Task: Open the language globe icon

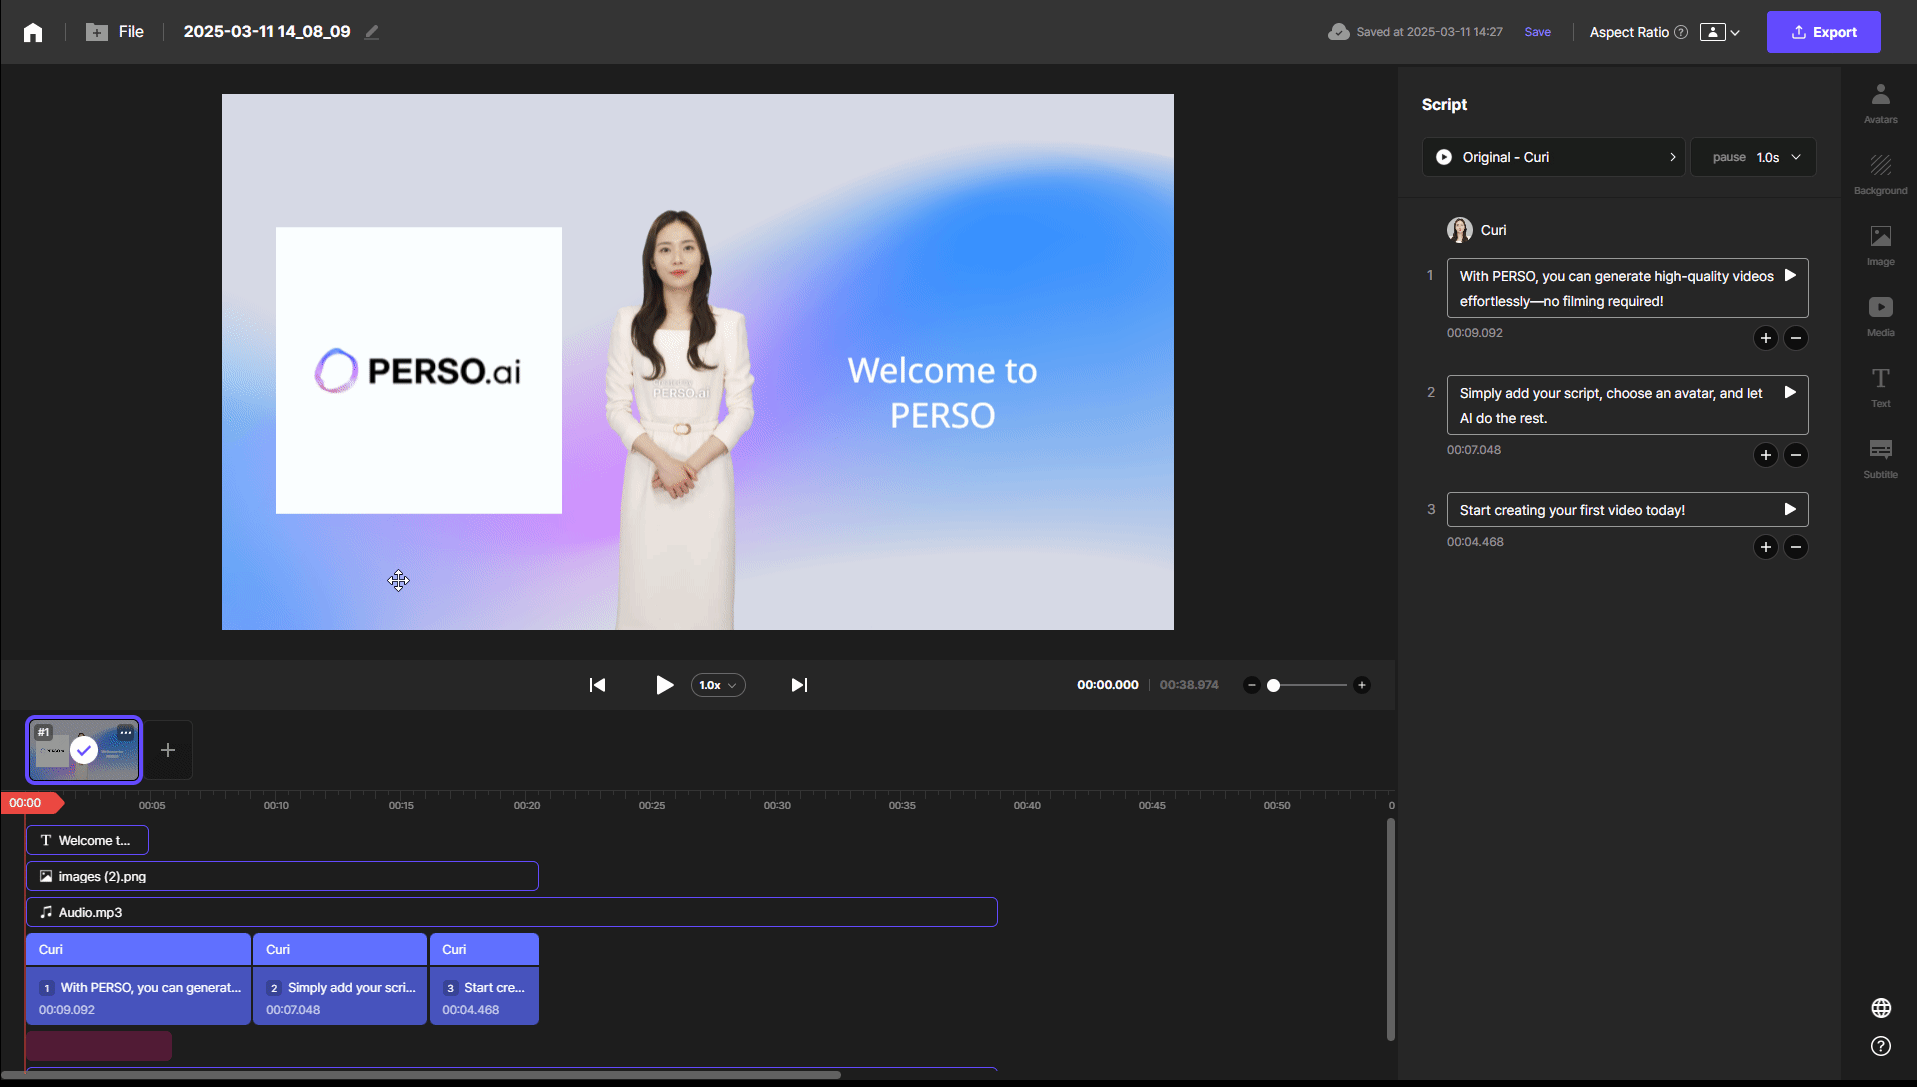Action: pyautogui.click(x=1881, y=1008)
